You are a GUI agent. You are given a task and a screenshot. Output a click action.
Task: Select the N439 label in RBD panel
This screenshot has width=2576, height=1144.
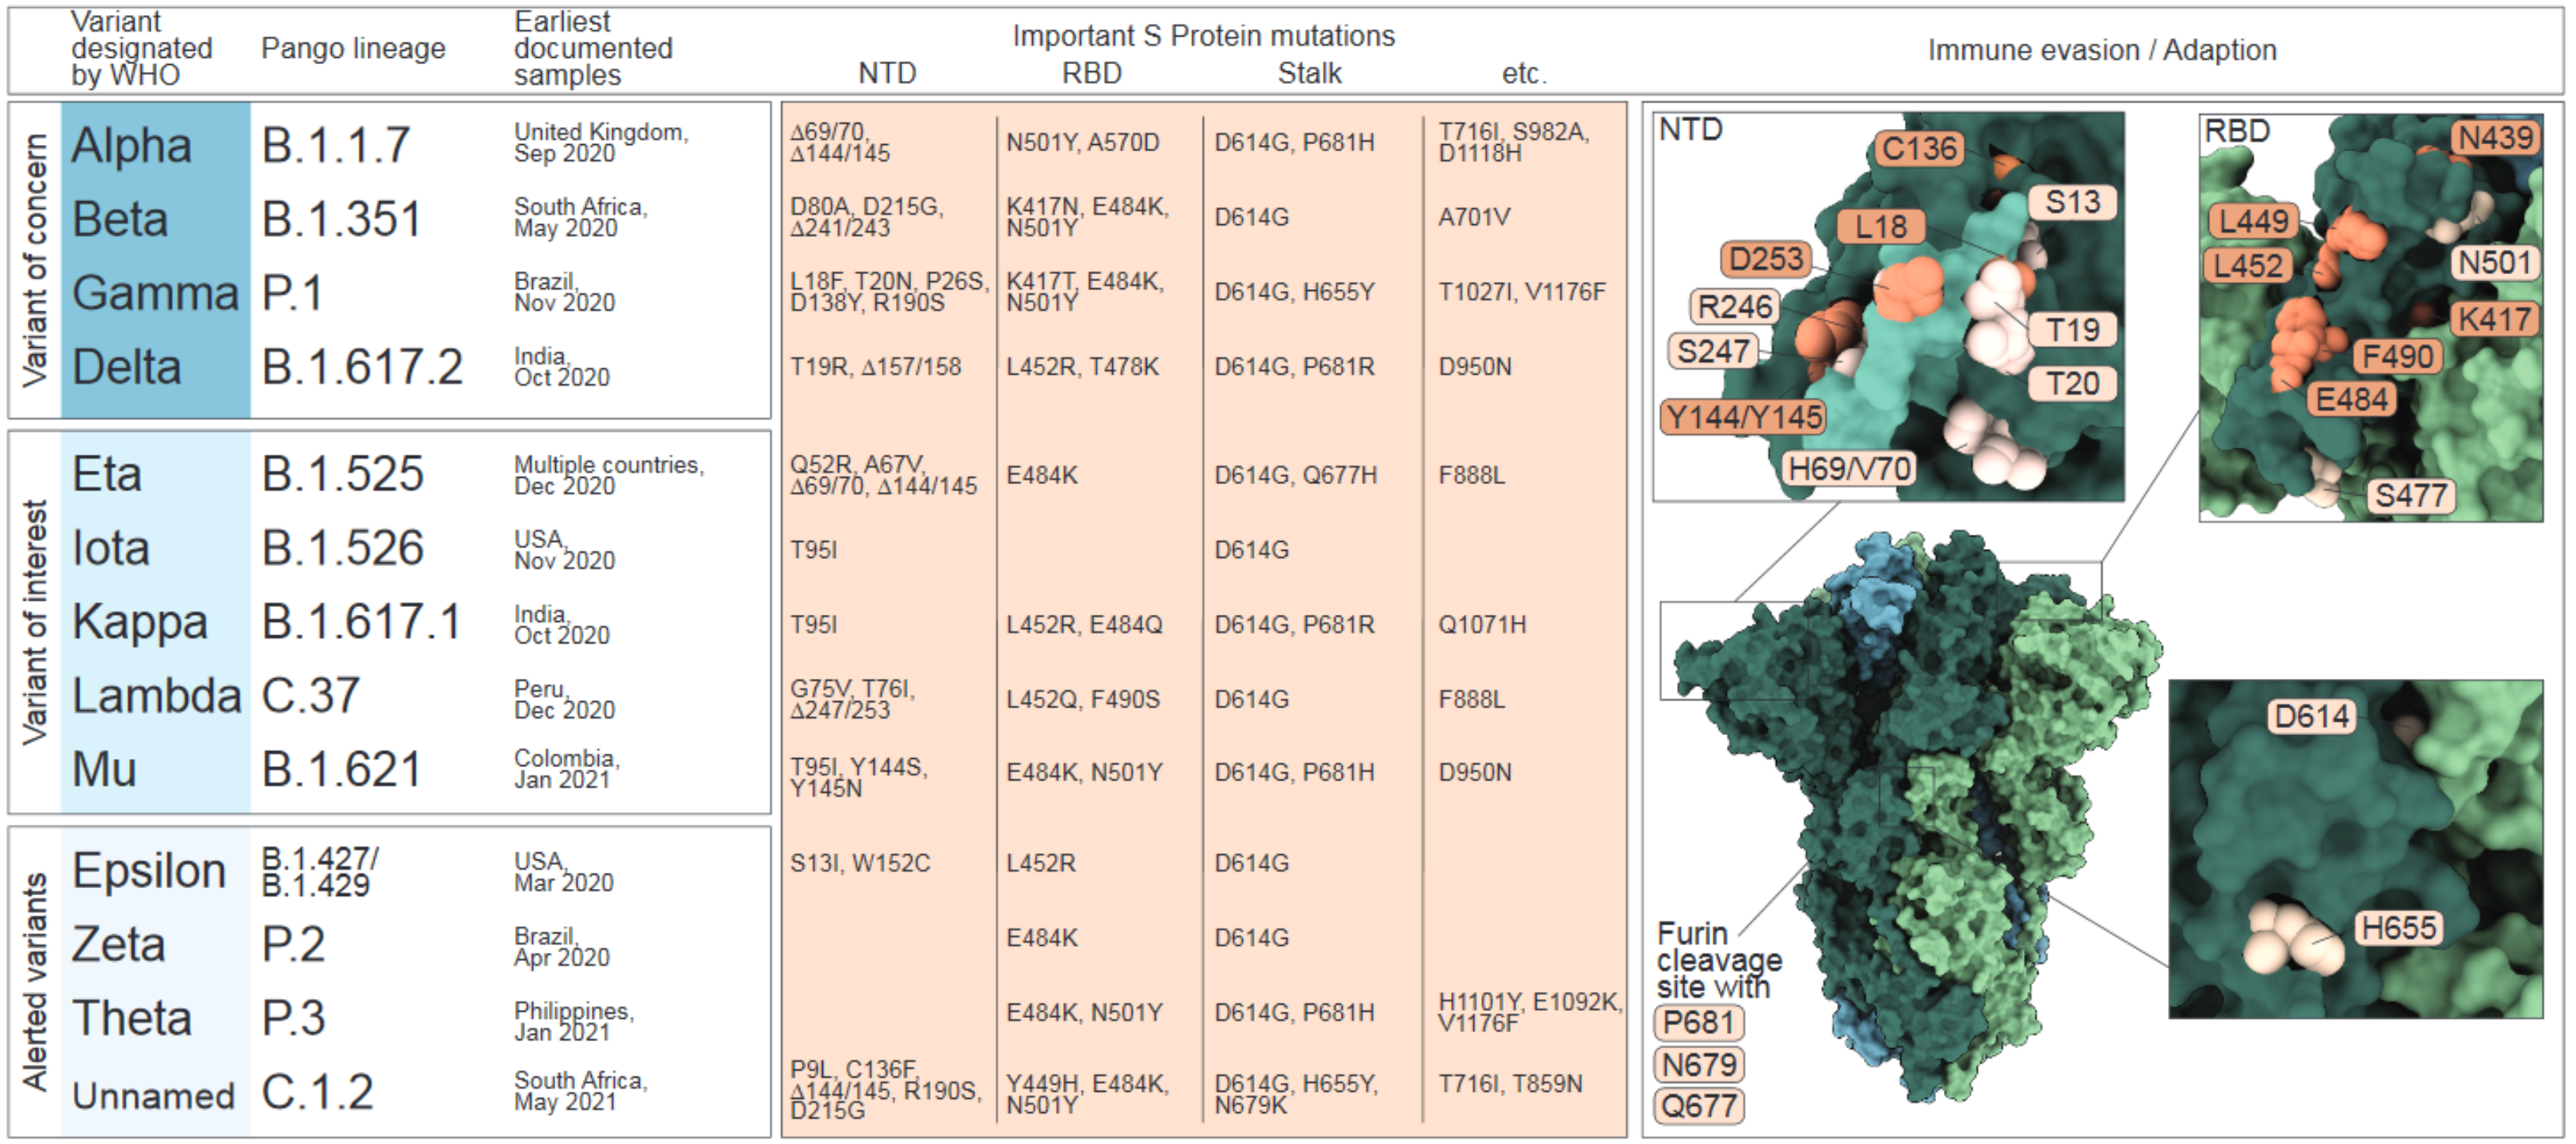click(2495, 138)
